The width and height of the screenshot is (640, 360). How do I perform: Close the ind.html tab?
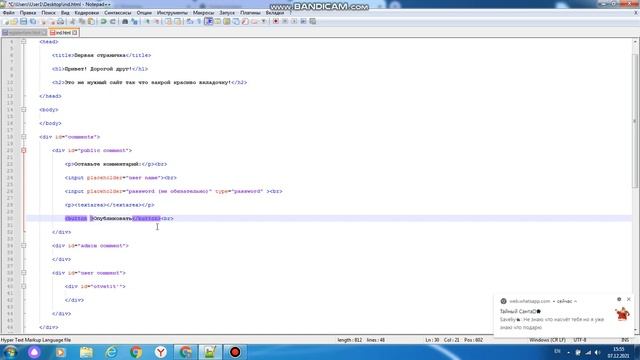pyautogui.click(x=75, y=33)
